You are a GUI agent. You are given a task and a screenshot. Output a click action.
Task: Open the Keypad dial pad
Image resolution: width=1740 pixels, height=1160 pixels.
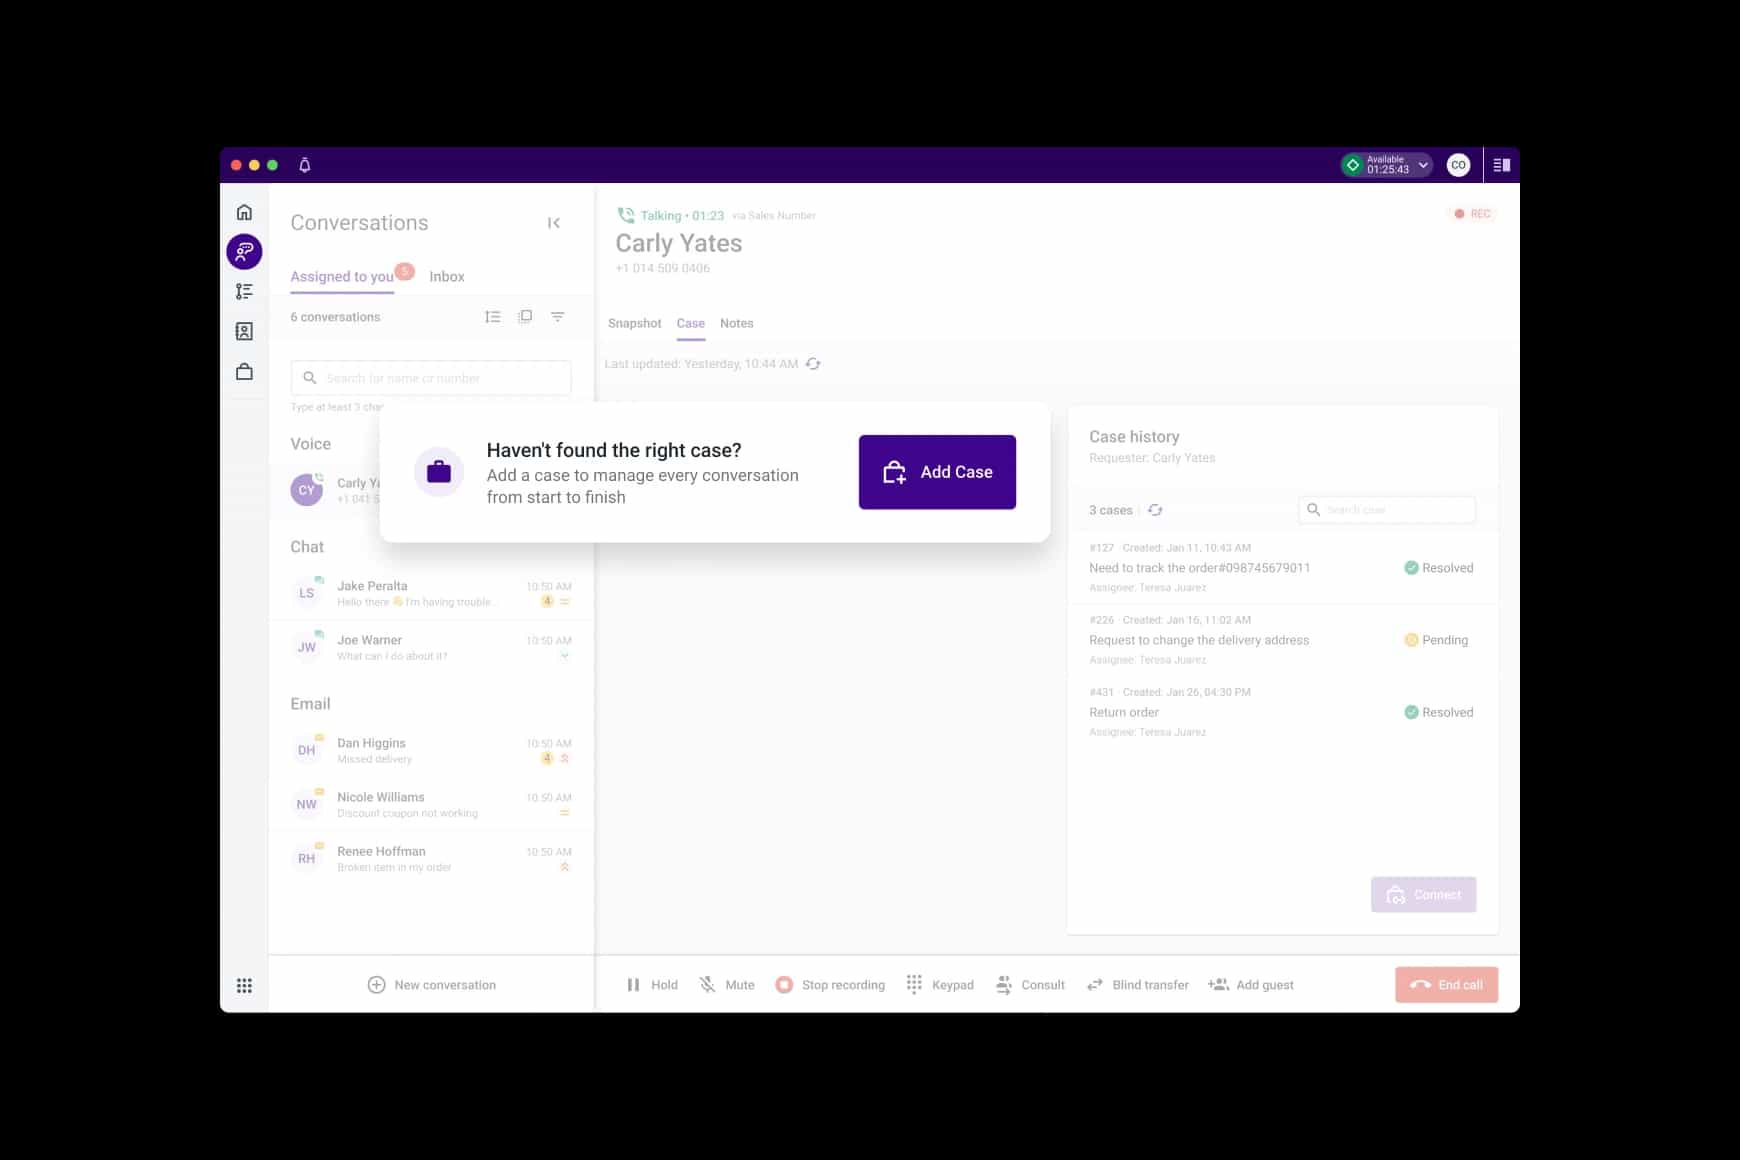point(940,985)
